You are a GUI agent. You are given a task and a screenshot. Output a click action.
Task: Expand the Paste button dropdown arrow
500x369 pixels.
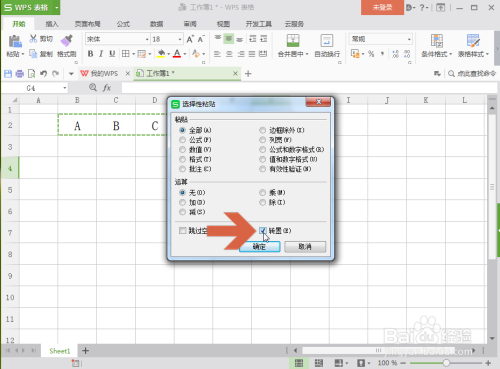pyautogui.click(x=23, y=54)
